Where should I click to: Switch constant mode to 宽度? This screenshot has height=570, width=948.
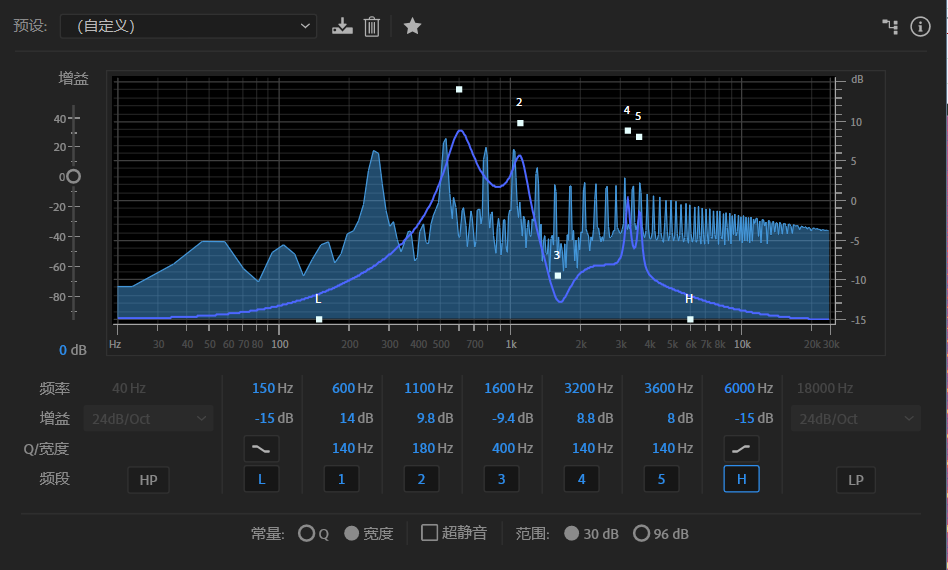click(352, 533)
